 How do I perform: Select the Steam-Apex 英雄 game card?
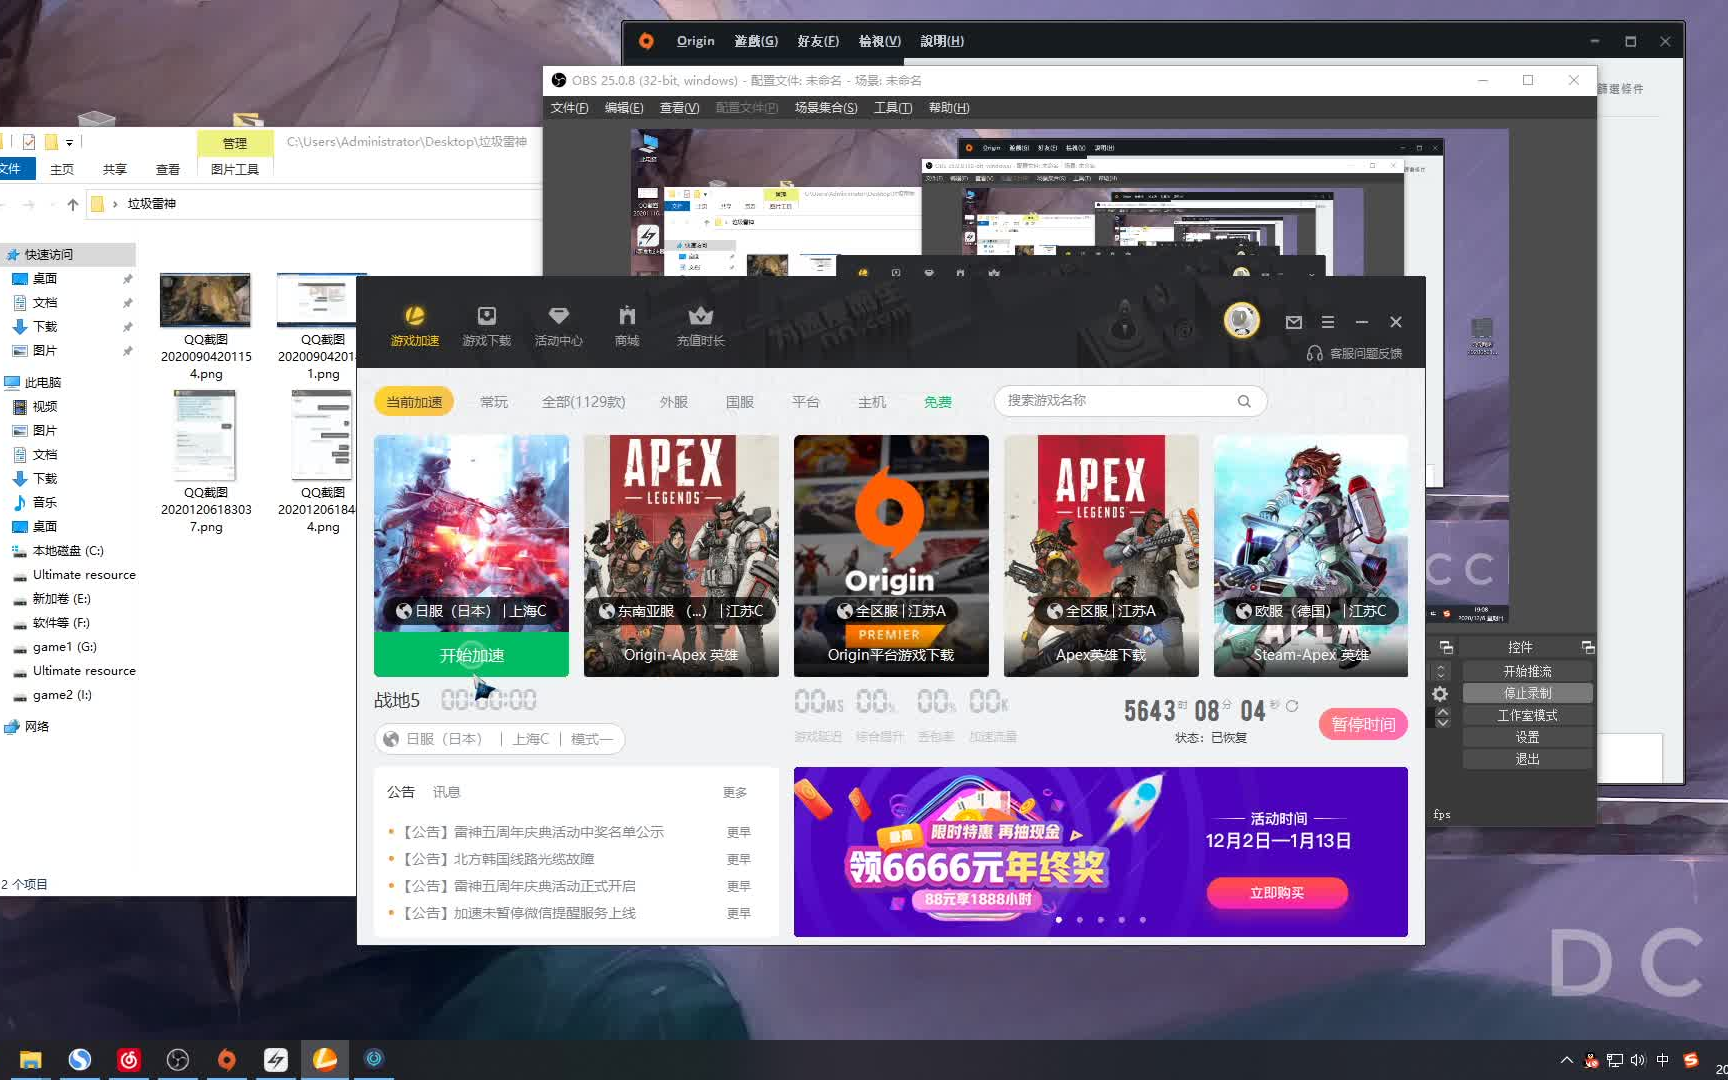pyautogui.click(x=1311, y=556)
